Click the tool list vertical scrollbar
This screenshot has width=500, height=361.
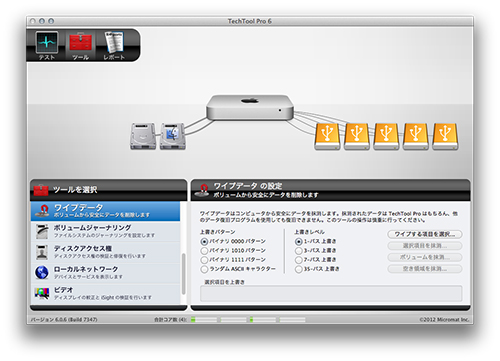pyautogui.click(x=183, y=274)
